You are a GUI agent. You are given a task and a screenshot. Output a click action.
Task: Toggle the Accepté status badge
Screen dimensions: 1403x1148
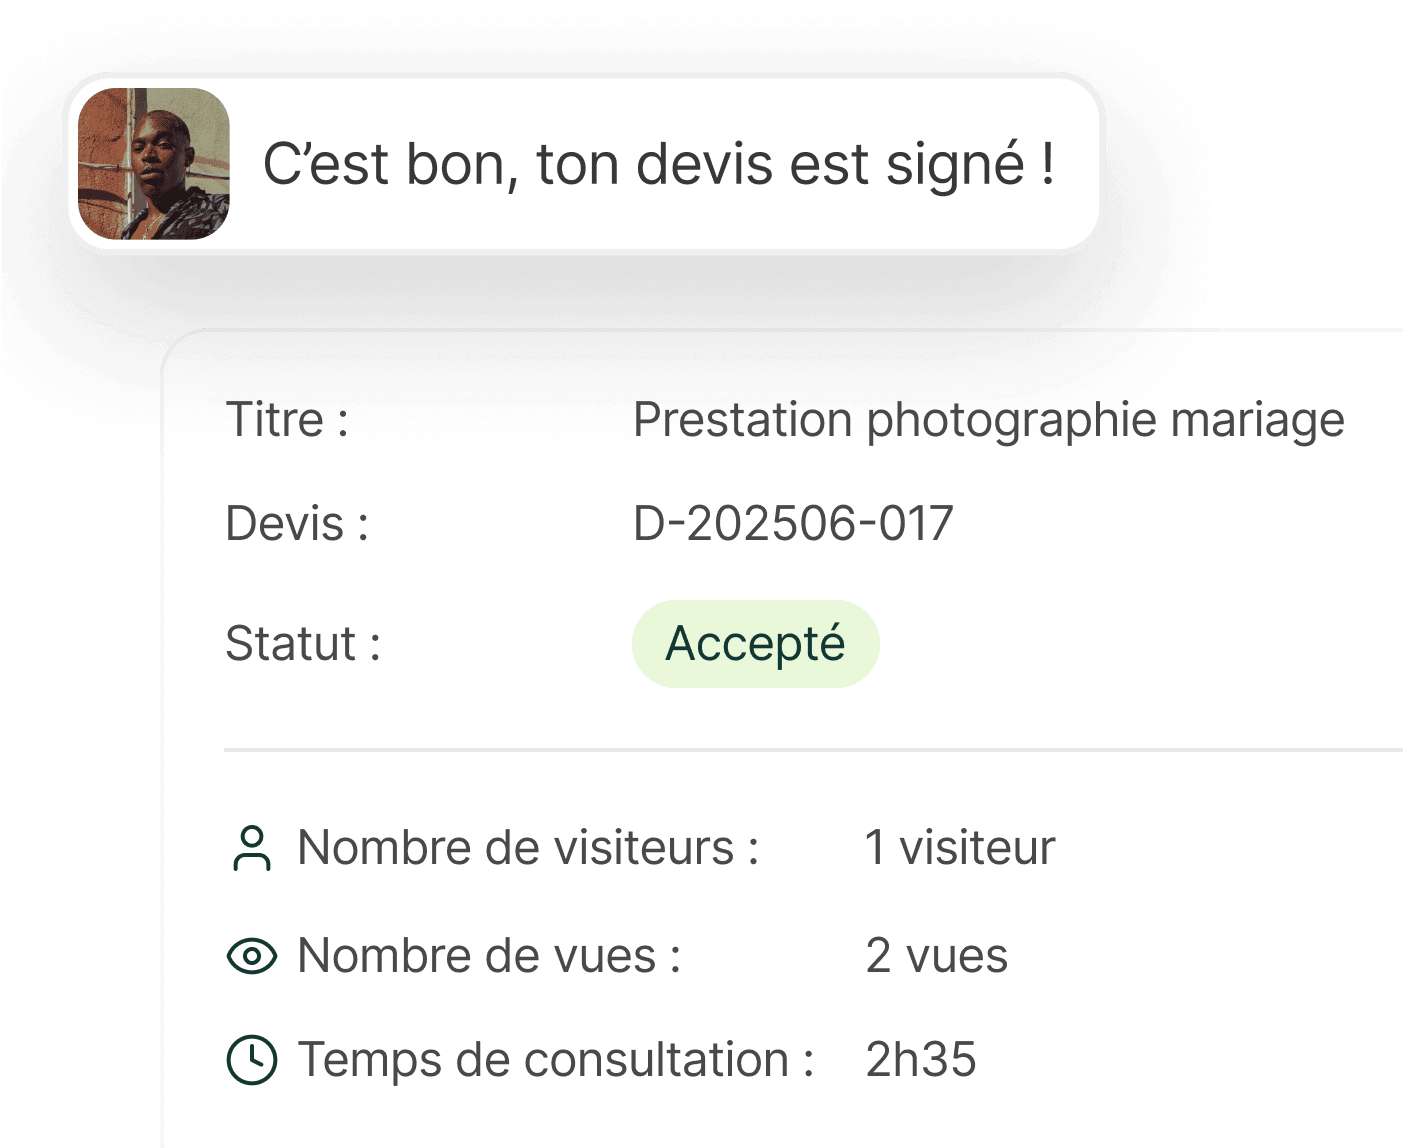(x=755, y=643)
